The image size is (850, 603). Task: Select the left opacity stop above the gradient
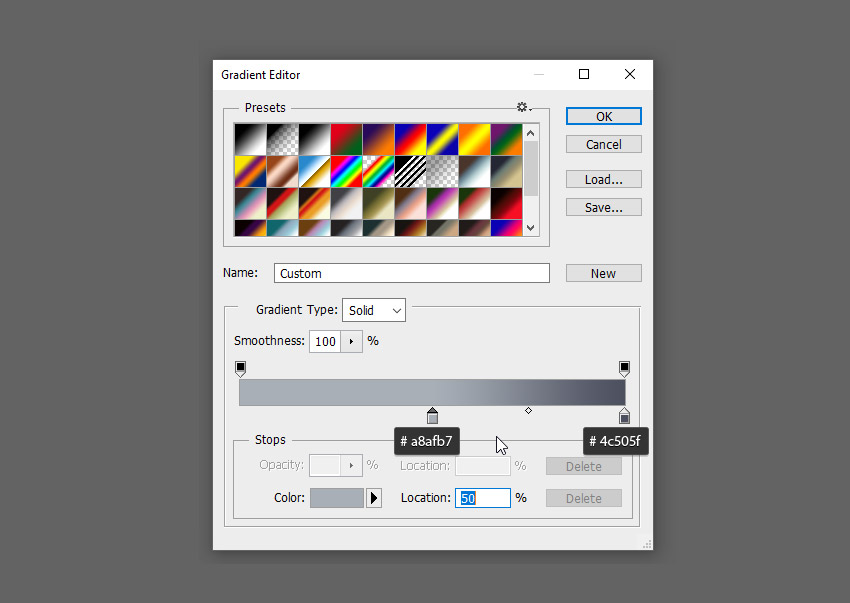click(x=241, y=369)
